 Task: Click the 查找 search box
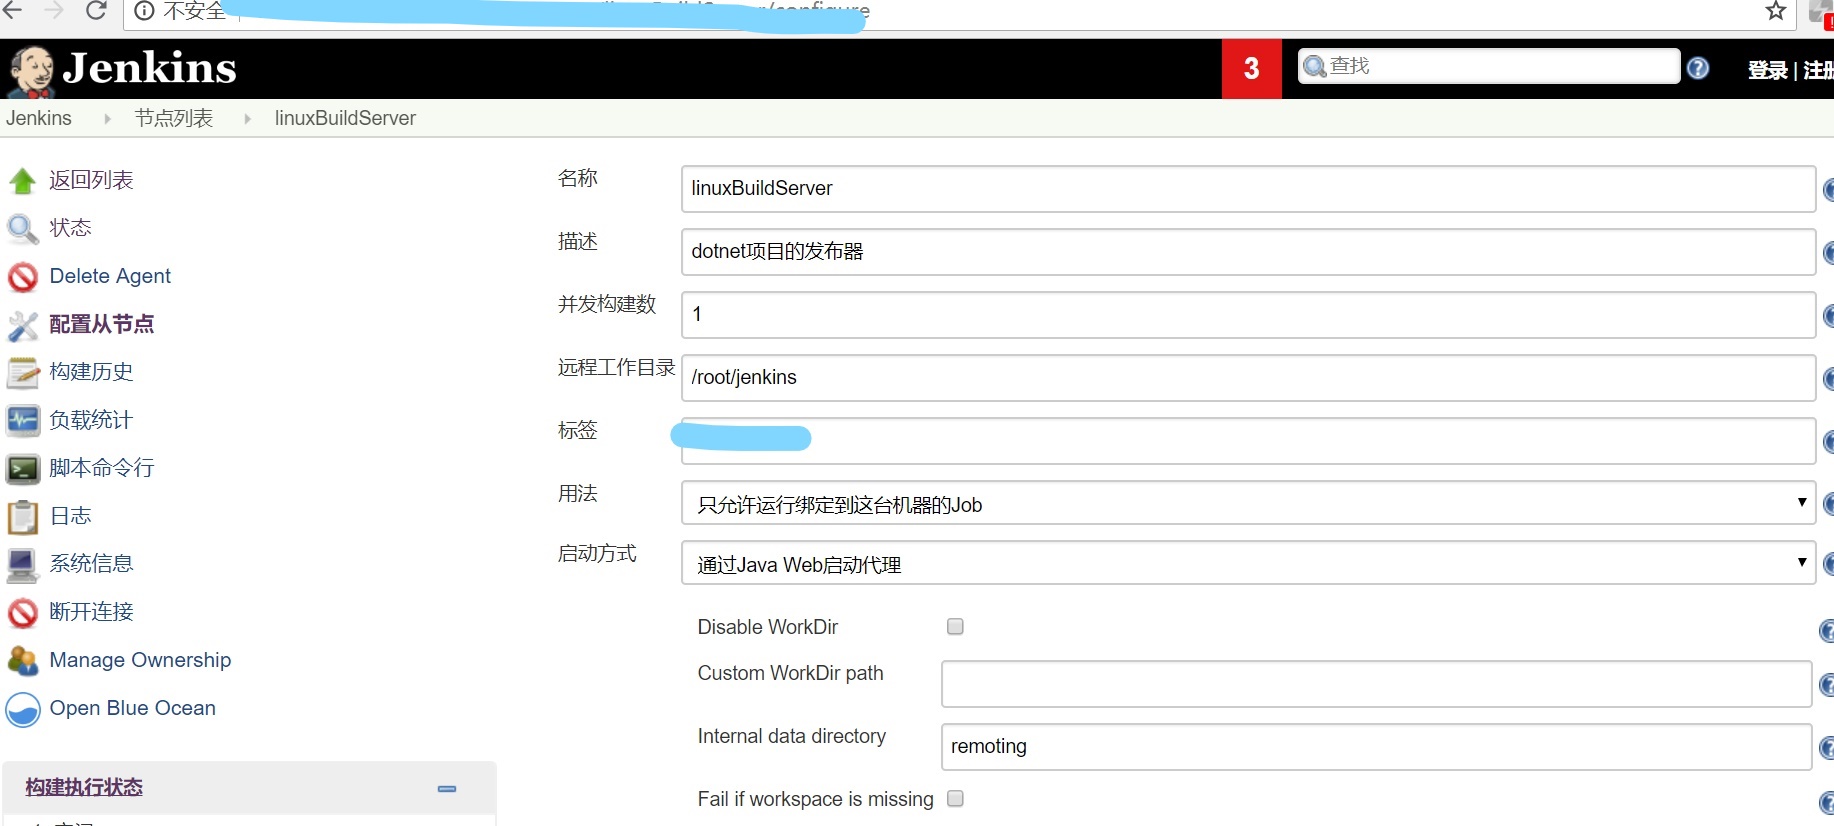tap(1488, 66)
